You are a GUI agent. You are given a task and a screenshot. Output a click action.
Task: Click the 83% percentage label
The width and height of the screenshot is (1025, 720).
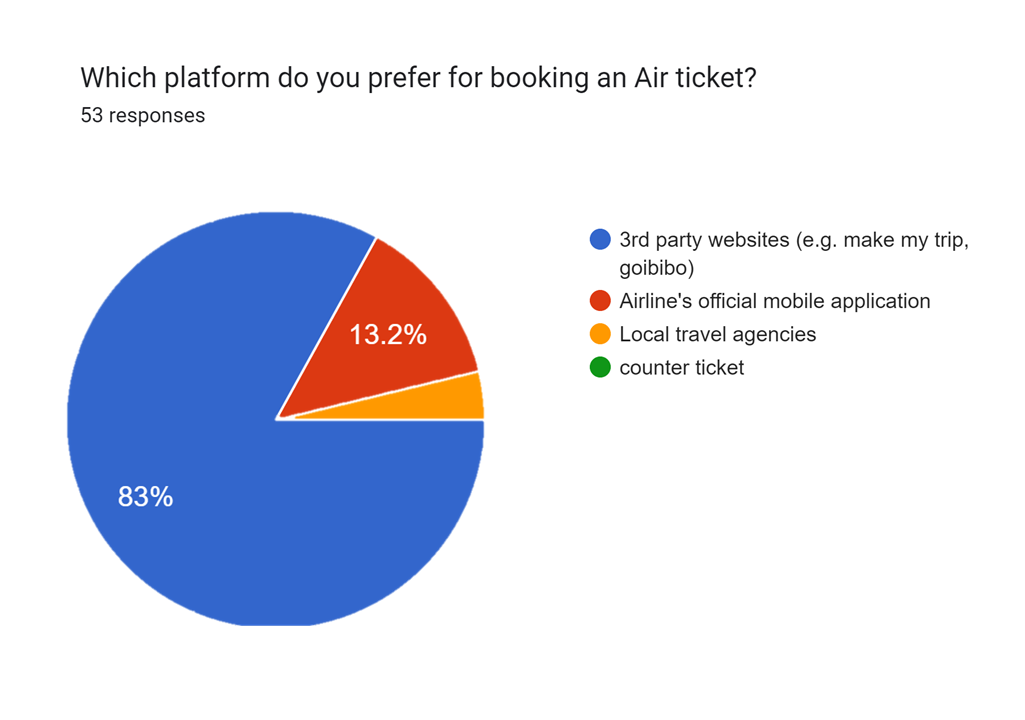145,497
